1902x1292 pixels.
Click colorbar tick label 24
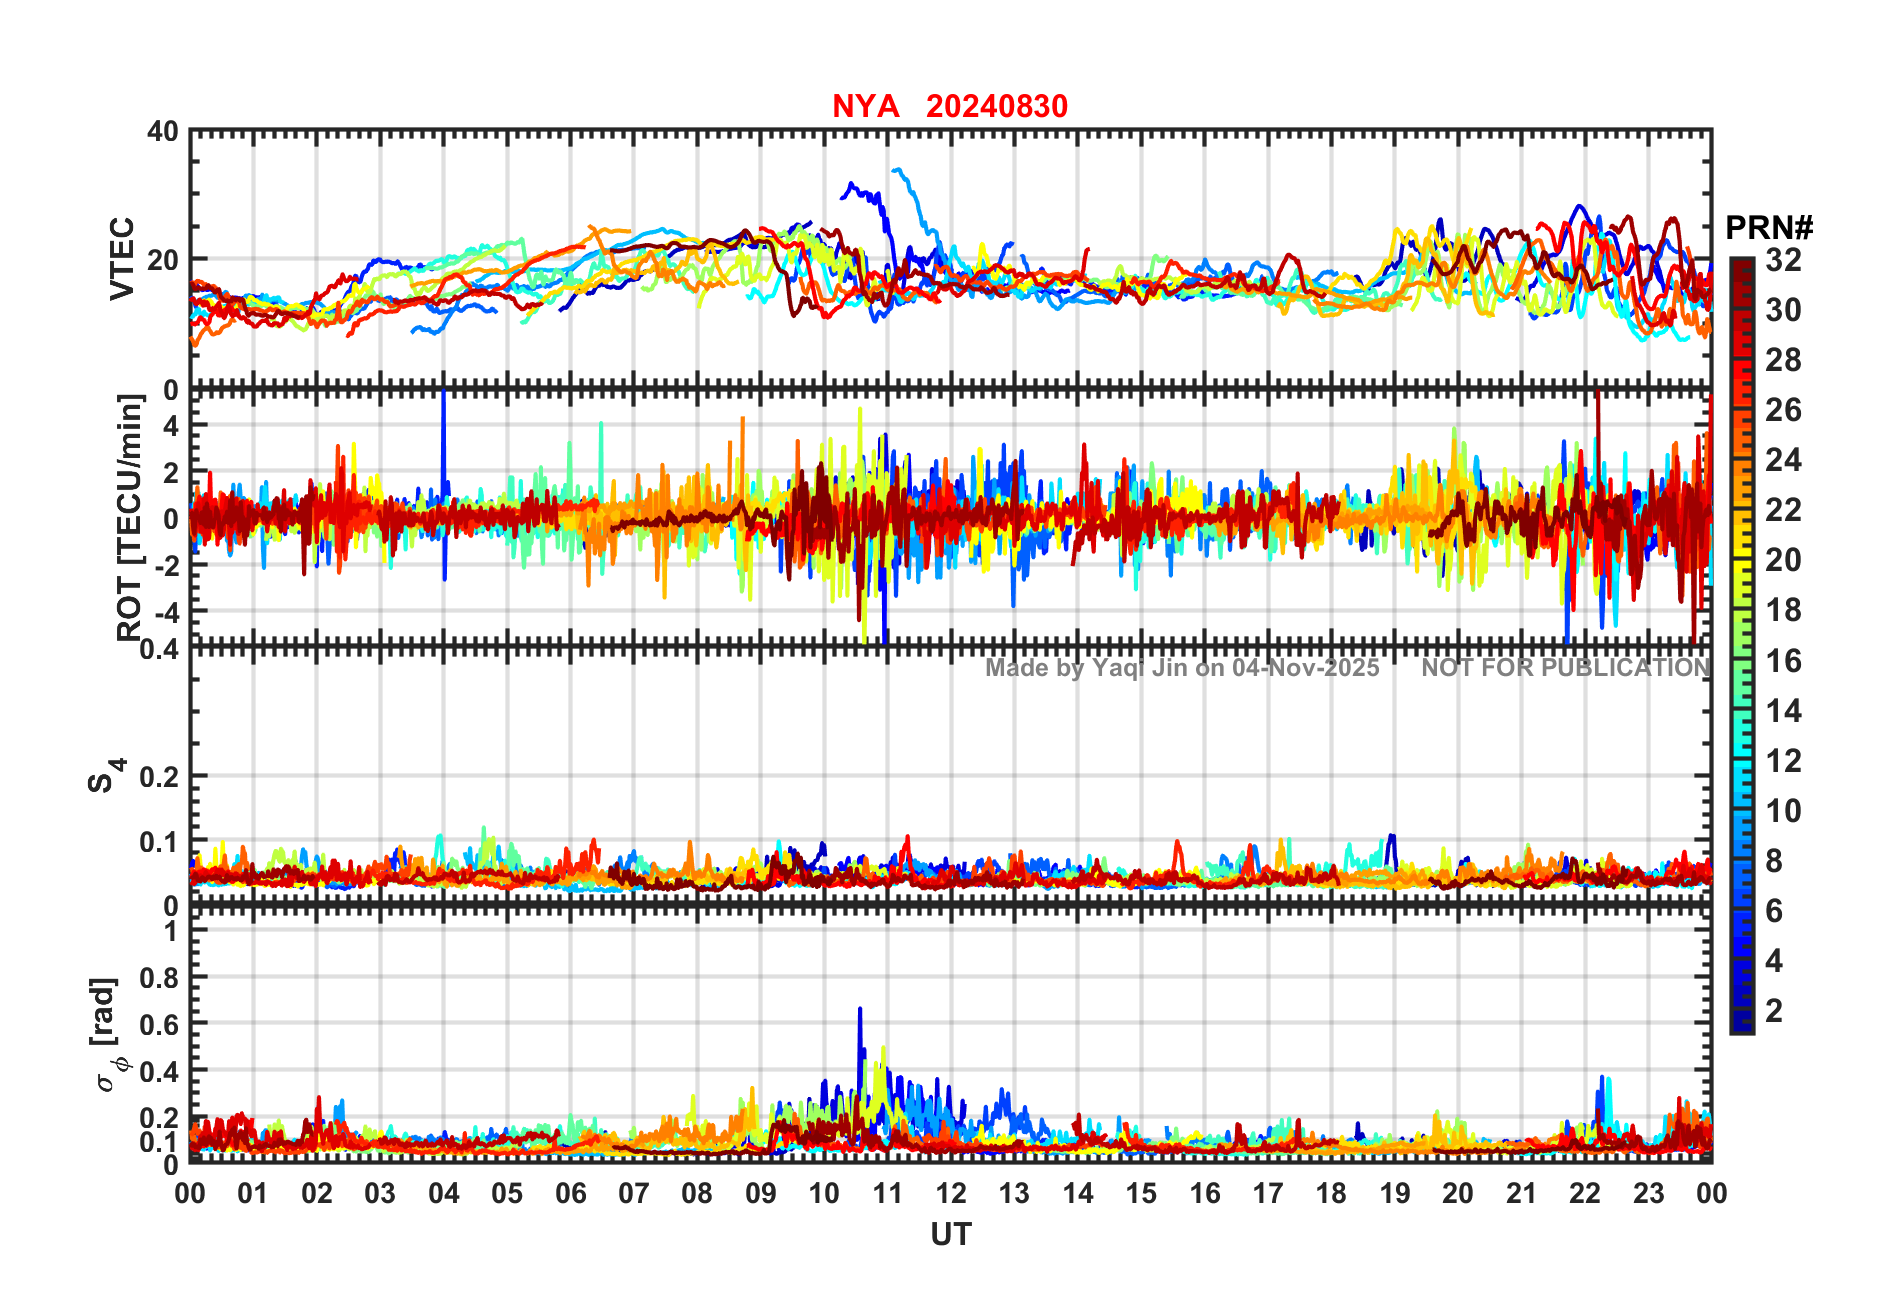pos(1784,460)
